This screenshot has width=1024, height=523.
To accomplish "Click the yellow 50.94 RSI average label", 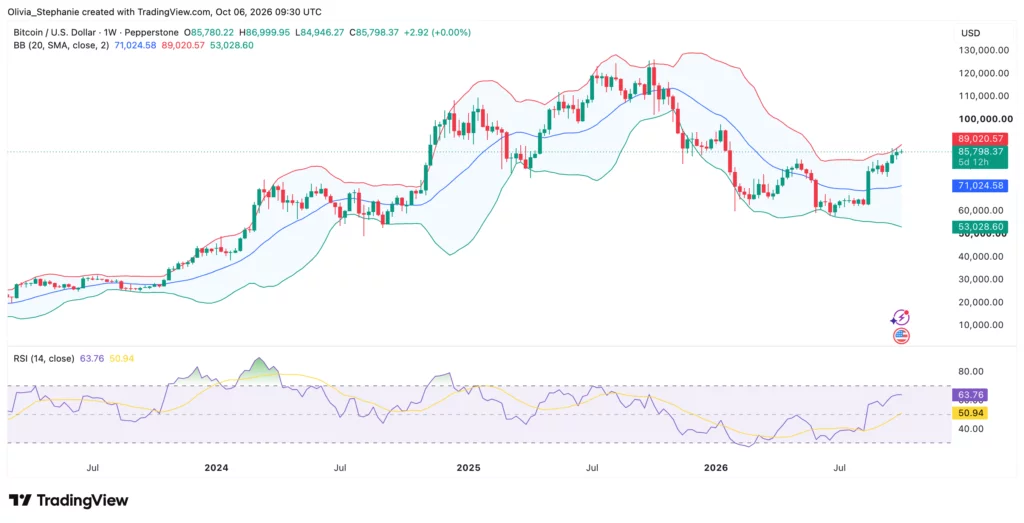I will [970, 413].
